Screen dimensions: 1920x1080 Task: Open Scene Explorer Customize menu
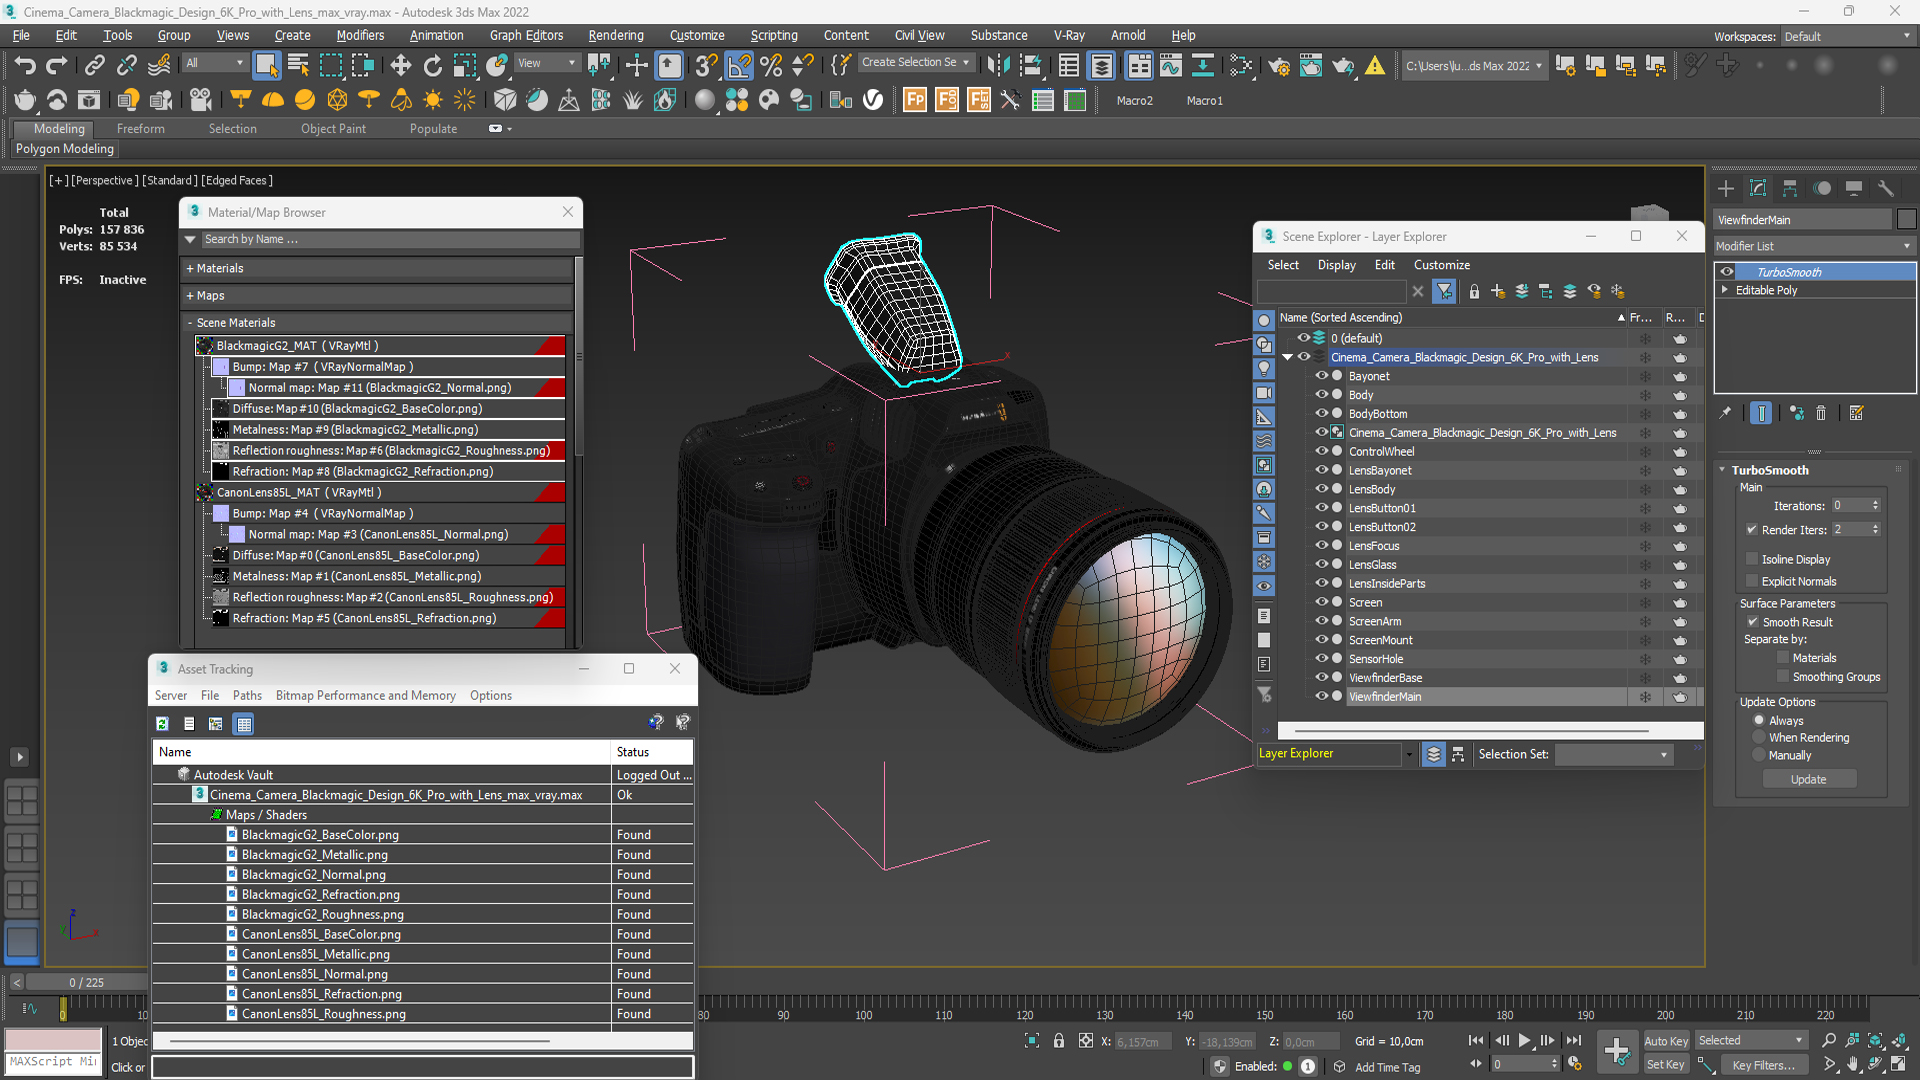tap(1442, 265)
